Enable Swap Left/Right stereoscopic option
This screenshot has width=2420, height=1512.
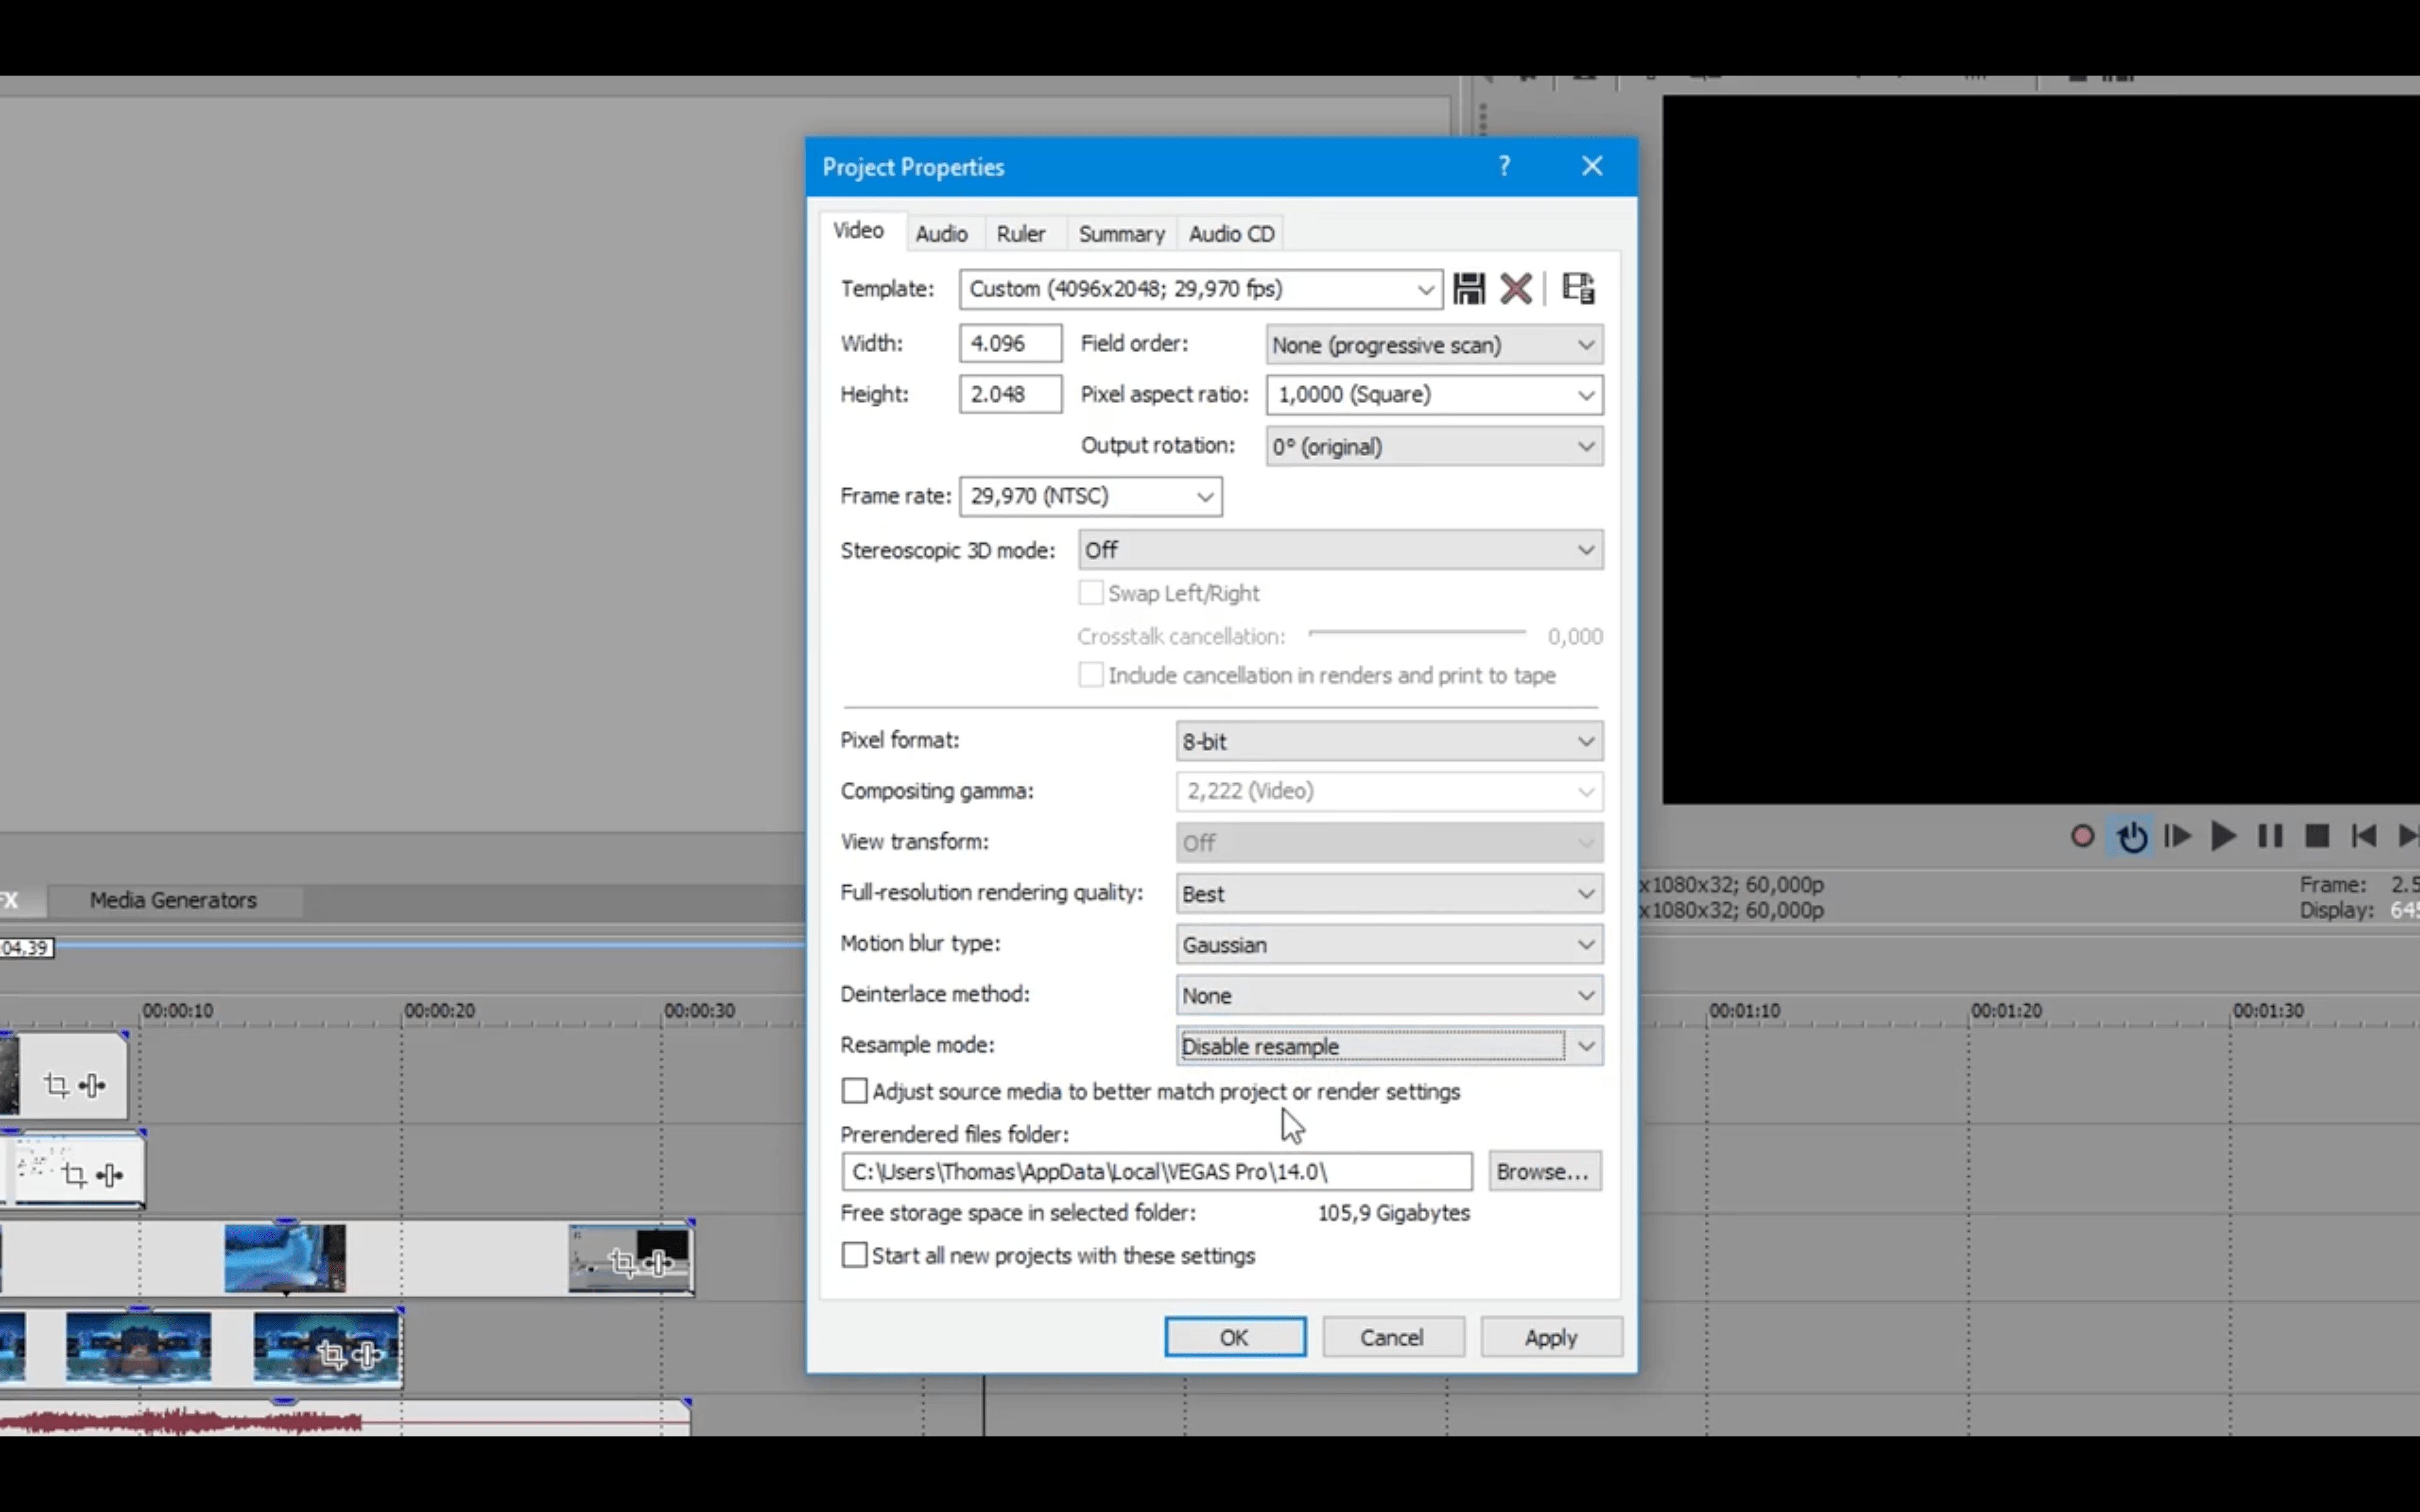pyautogui.click(x=1090, y=592)
